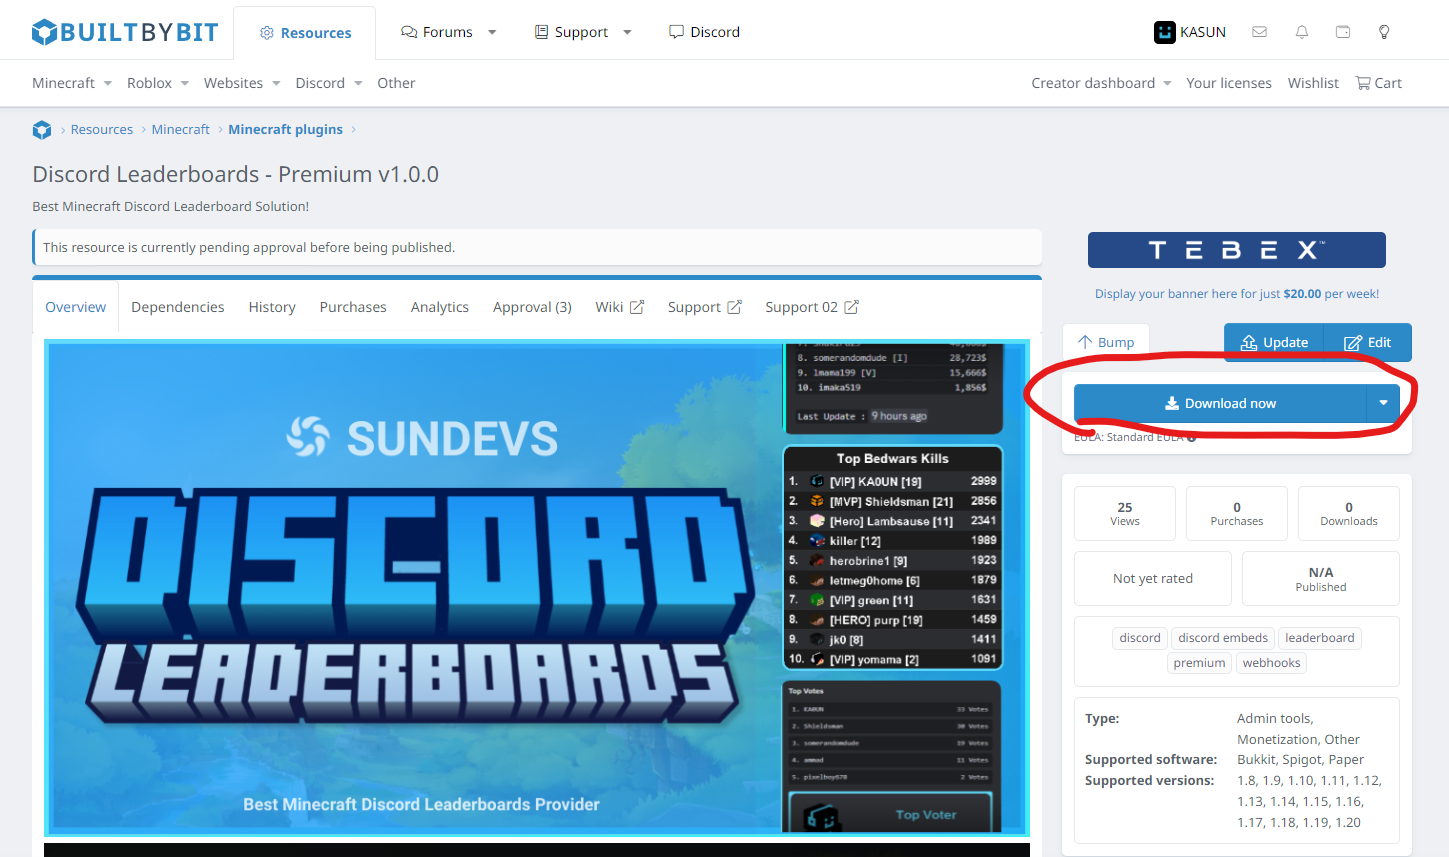Click the wallet icon in header
The width and height of the screenshot is (1449, 857).
1343,32
